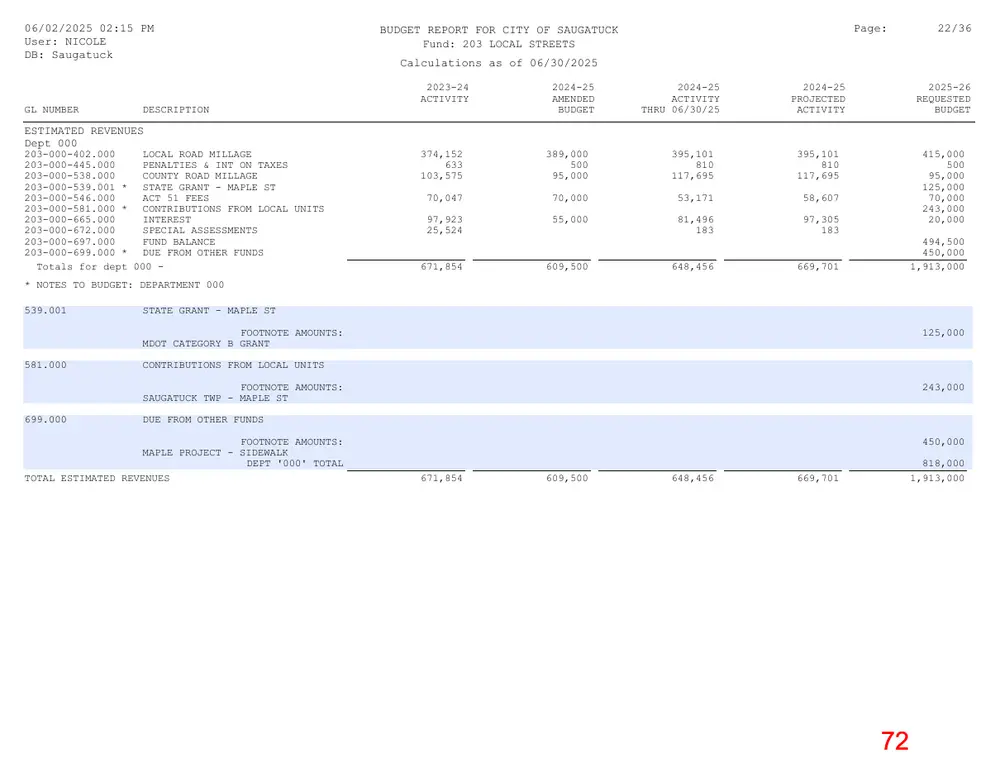Click the "INTEREST" description
The height and width of the screenshot is (773, 1000).
[x=167, y=219]
